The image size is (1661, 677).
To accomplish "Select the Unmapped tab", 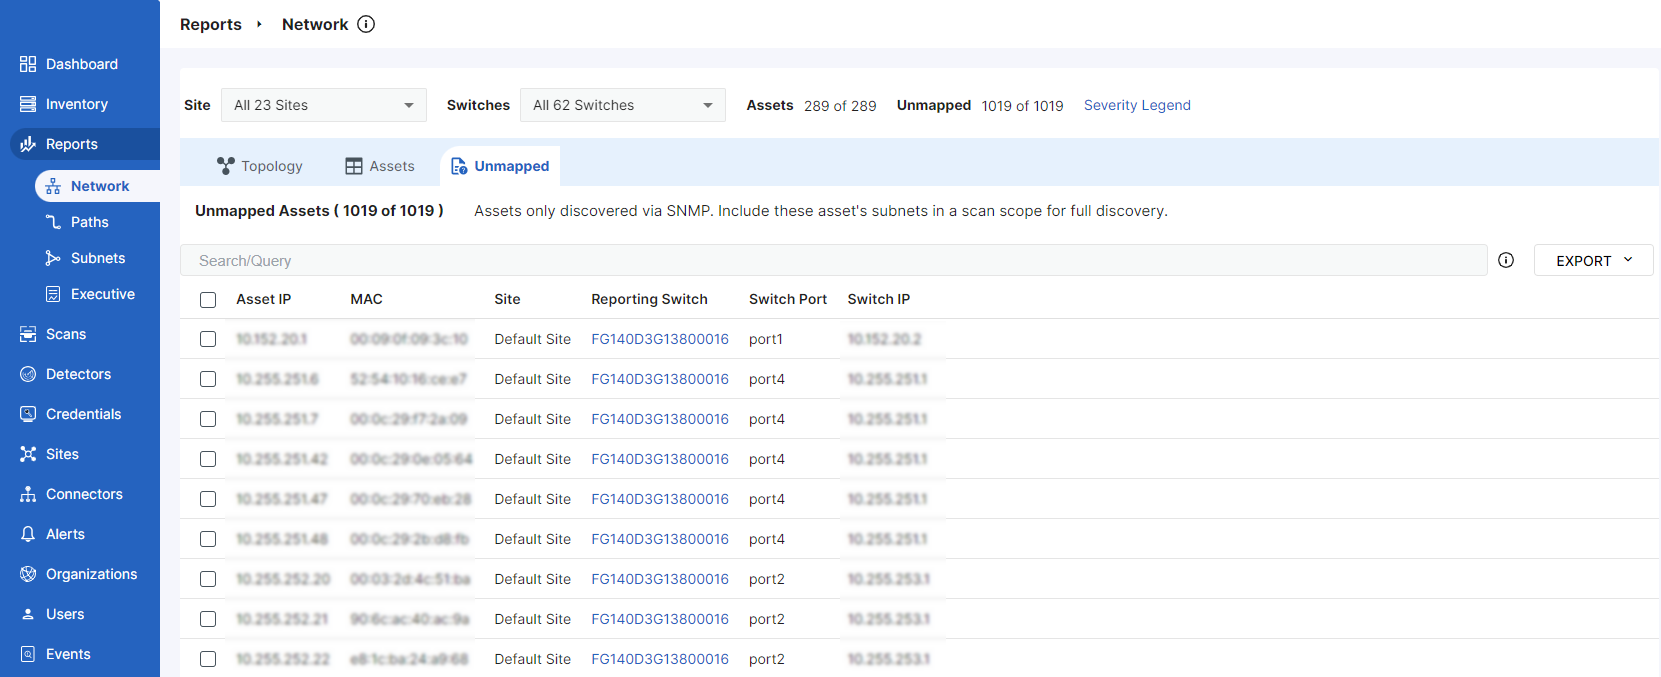I will pos(500,166).
